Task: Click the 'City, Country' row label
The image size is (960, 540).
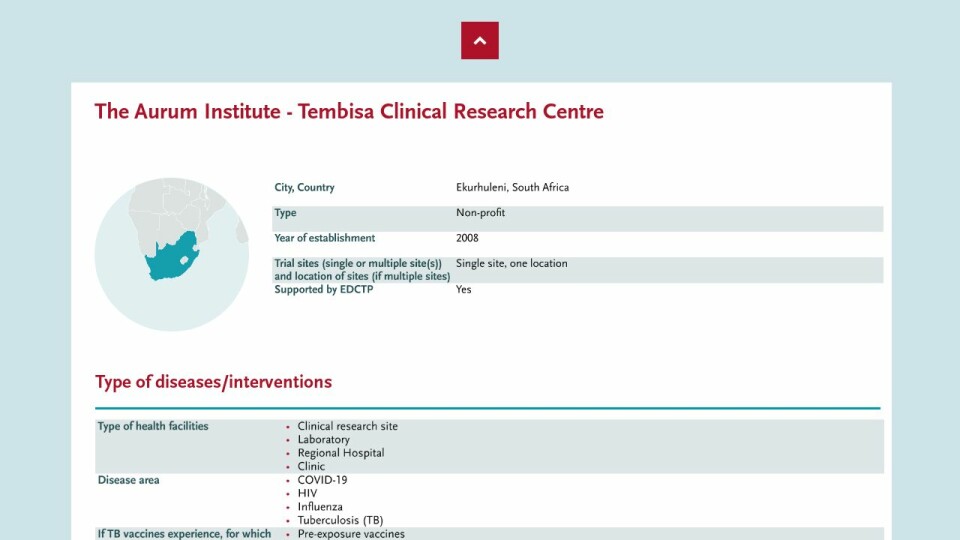Action: (304, 188)
